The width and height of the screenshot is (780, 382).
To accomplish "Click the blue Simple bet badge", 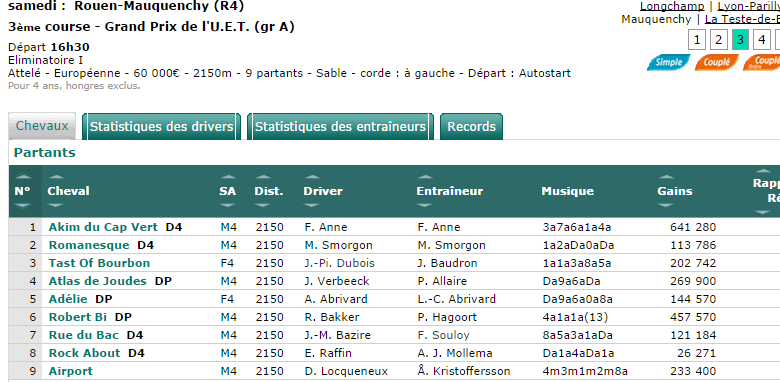I will coord(669,63).
